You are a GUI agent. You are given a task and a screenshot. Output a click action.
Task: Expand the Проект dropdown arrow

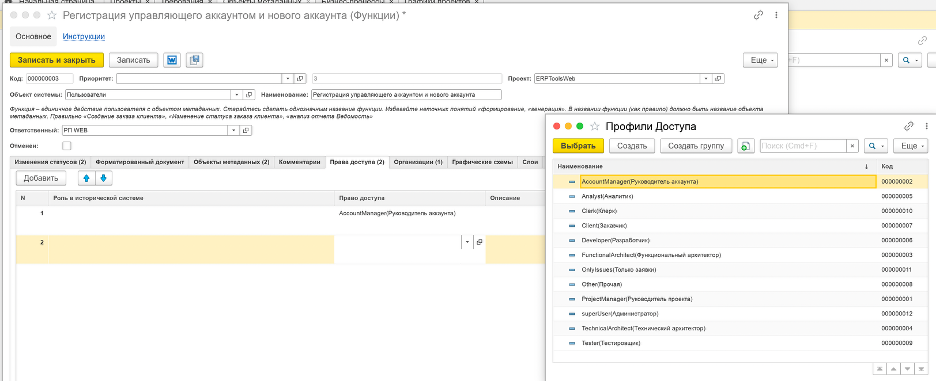[706, 78]
